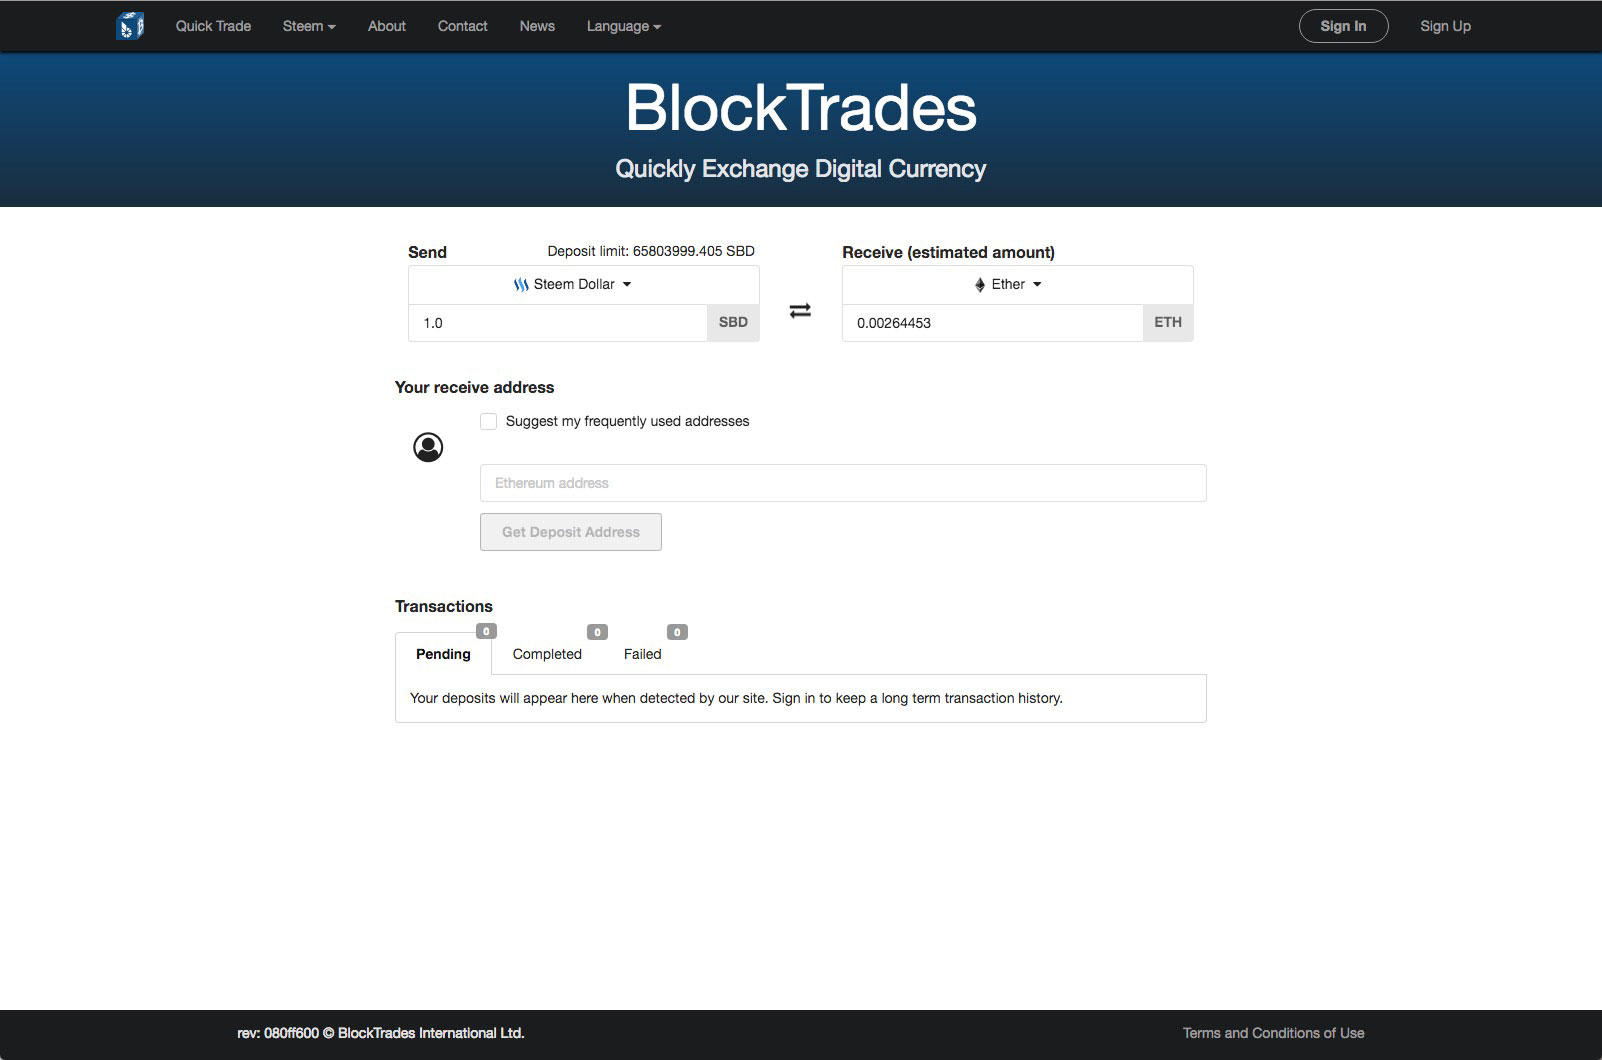Go to the About page
The height and width of the screenshot is (1060, 1602).
coord(387,26)
